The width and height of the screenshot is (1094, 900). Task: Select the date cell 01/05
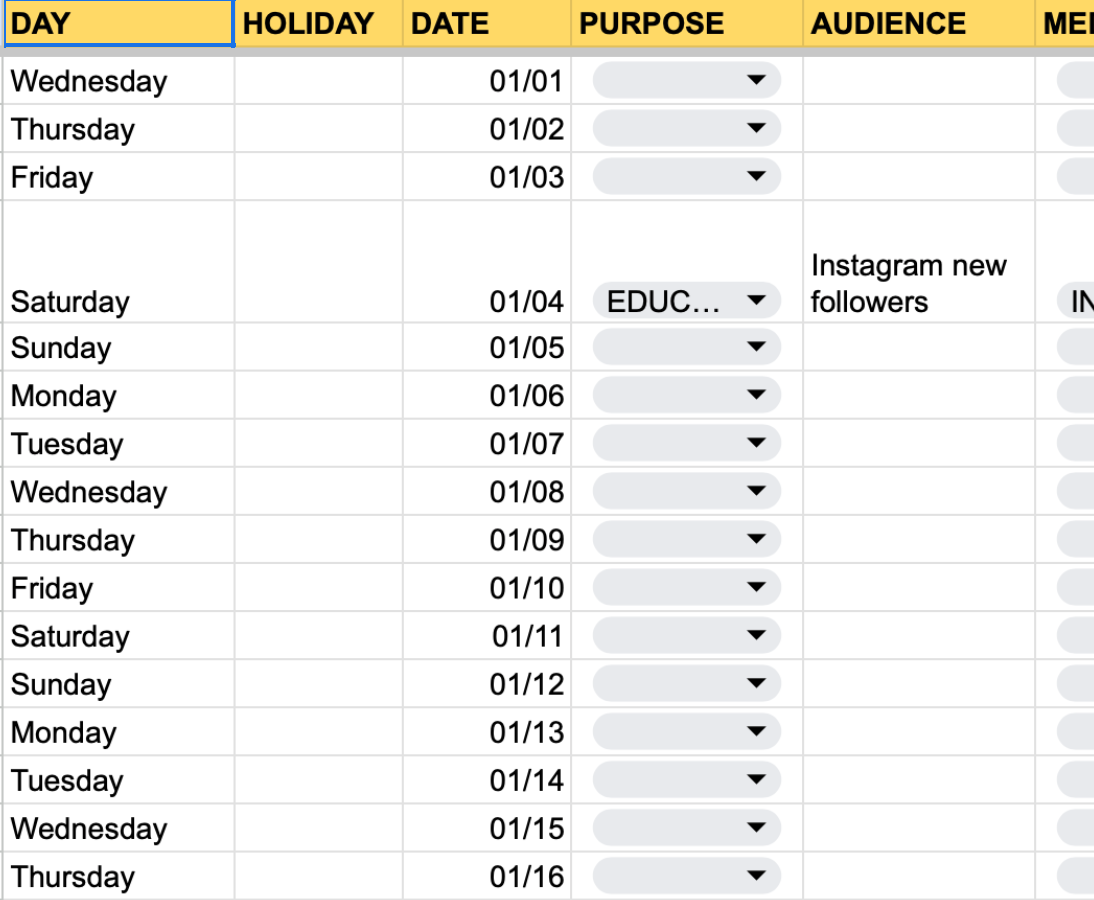coord(487,347)
